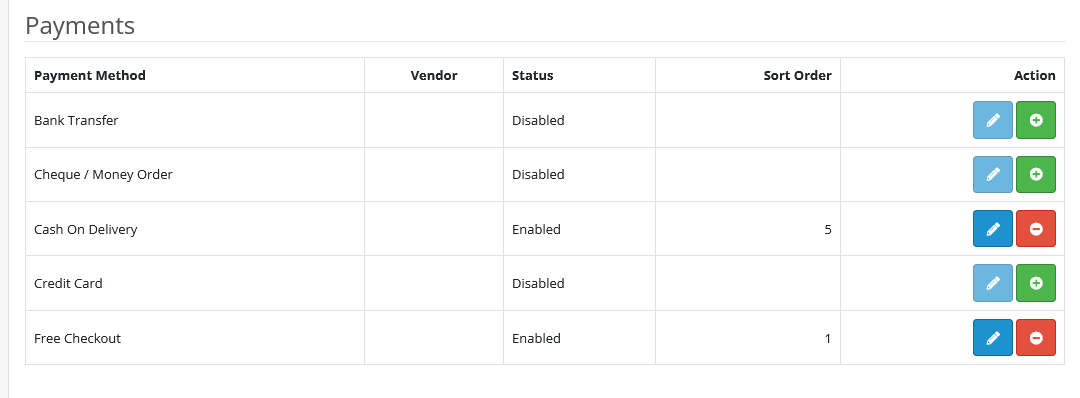
Task: Click the Action column header
Action: pos(1035,76)
